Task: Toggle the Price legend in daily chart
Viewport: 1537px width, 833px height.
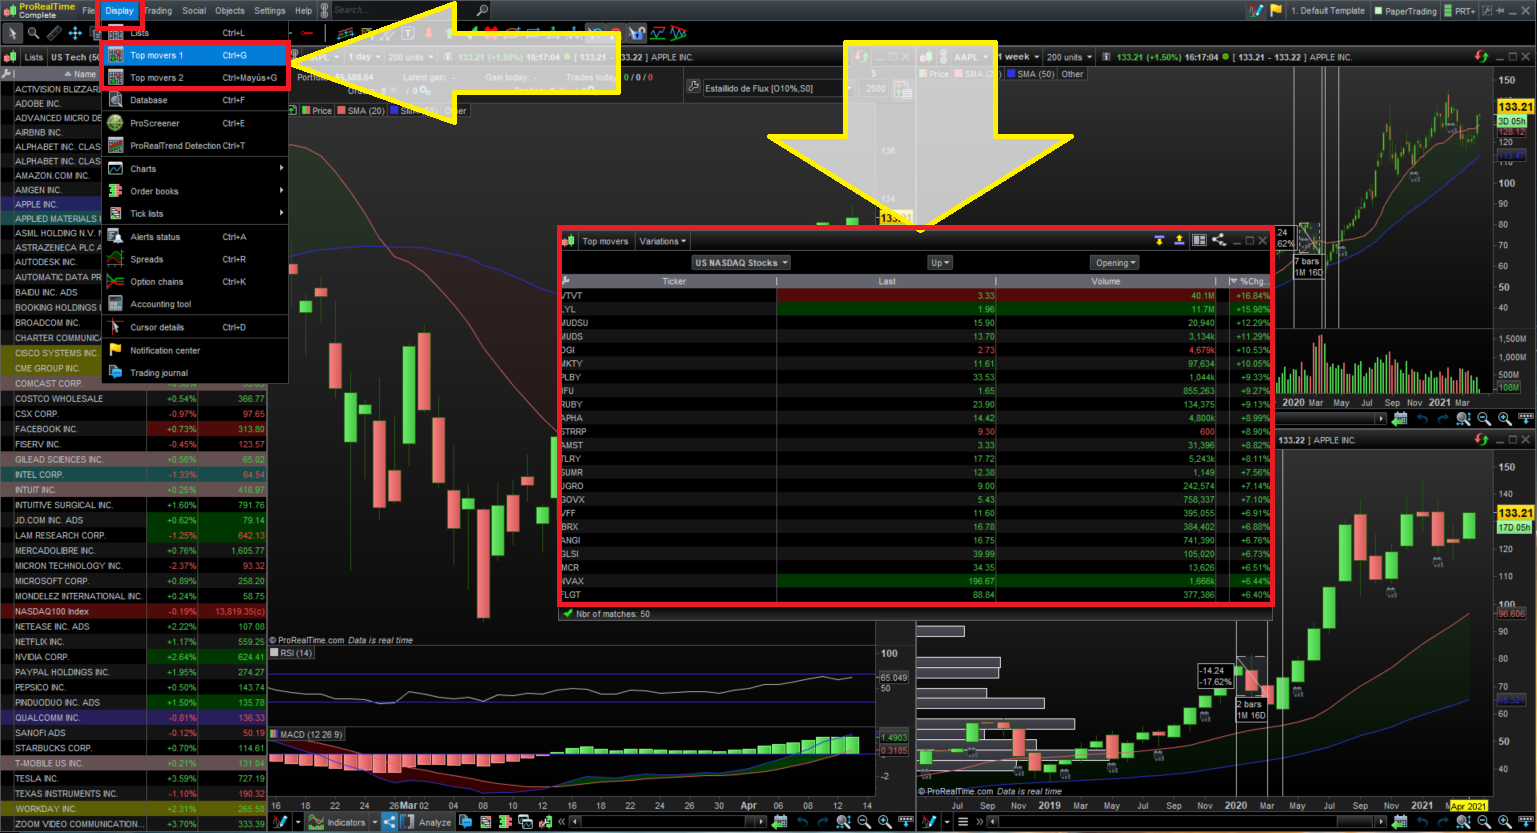Action: coord(316,111)
